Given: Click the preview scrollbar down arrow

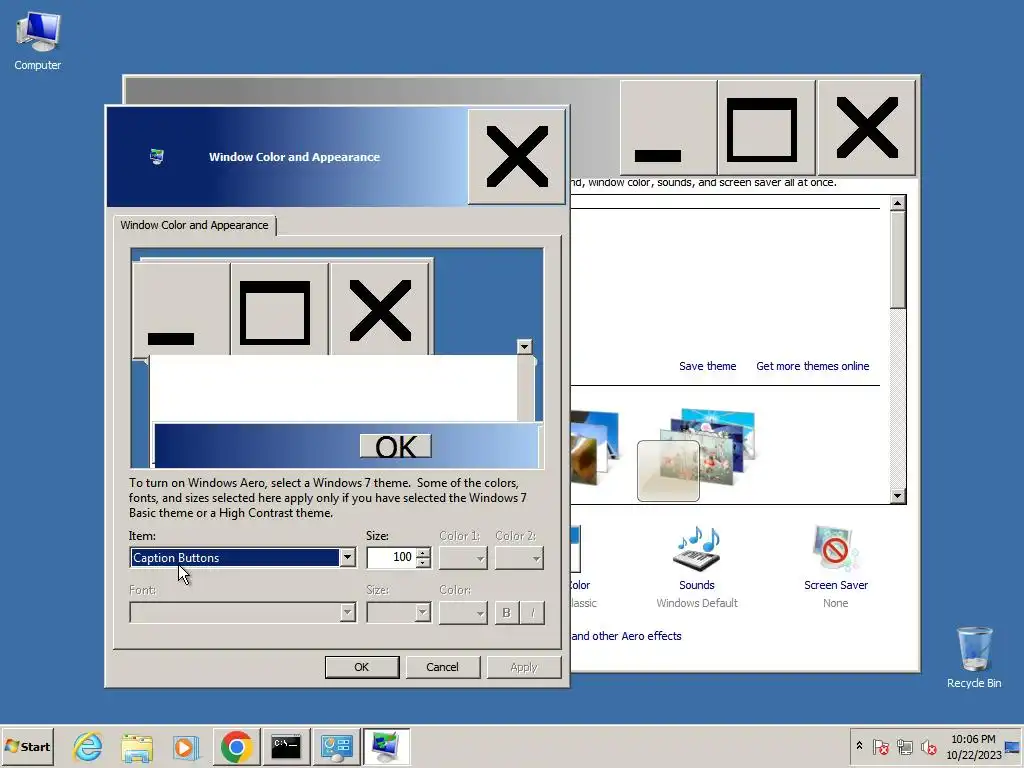Looking at the screenshot, I should click(524, 346).
